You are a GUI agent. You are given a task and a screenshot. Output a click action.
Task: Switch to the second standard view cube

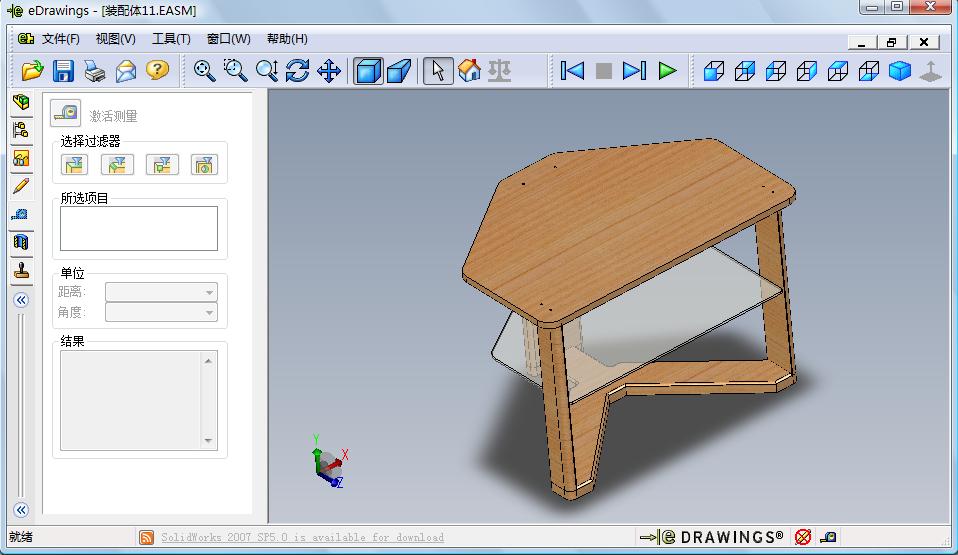(745, 71)
